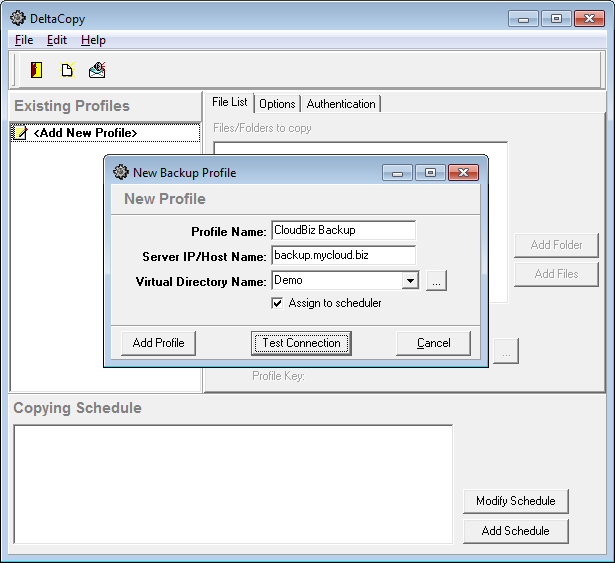Select the <Add New Profile> list entry
The height and width of the screenshot is (563, 615).
point(85,133)
